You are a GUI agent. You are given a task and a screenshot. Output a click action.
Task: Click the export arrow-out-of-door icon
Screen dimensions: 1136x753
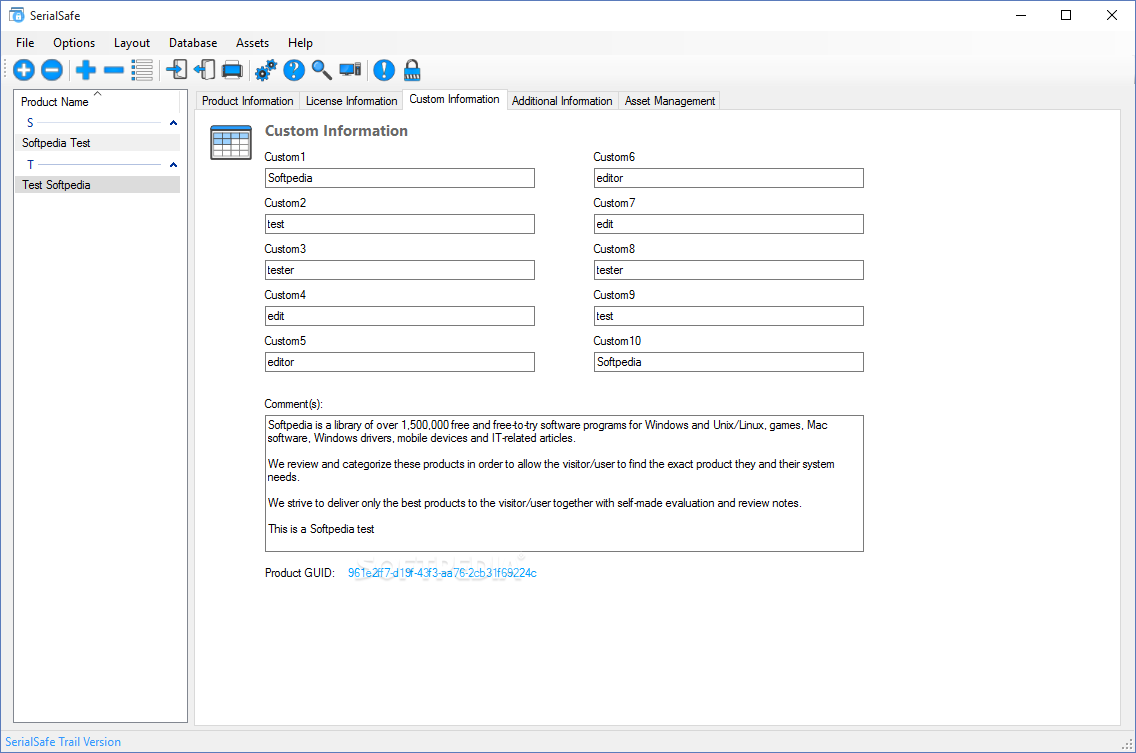pos(204,70)
